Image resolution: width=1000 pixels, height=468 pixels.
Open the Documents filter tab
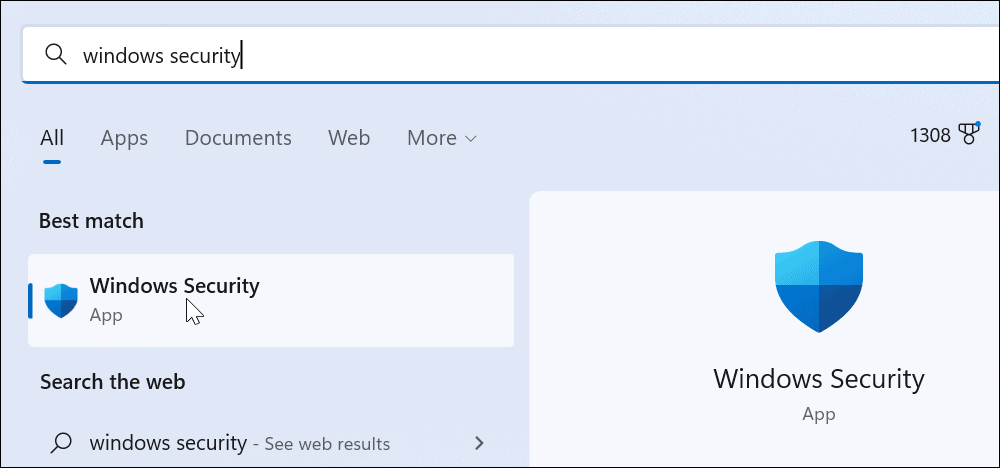point(238,138)
